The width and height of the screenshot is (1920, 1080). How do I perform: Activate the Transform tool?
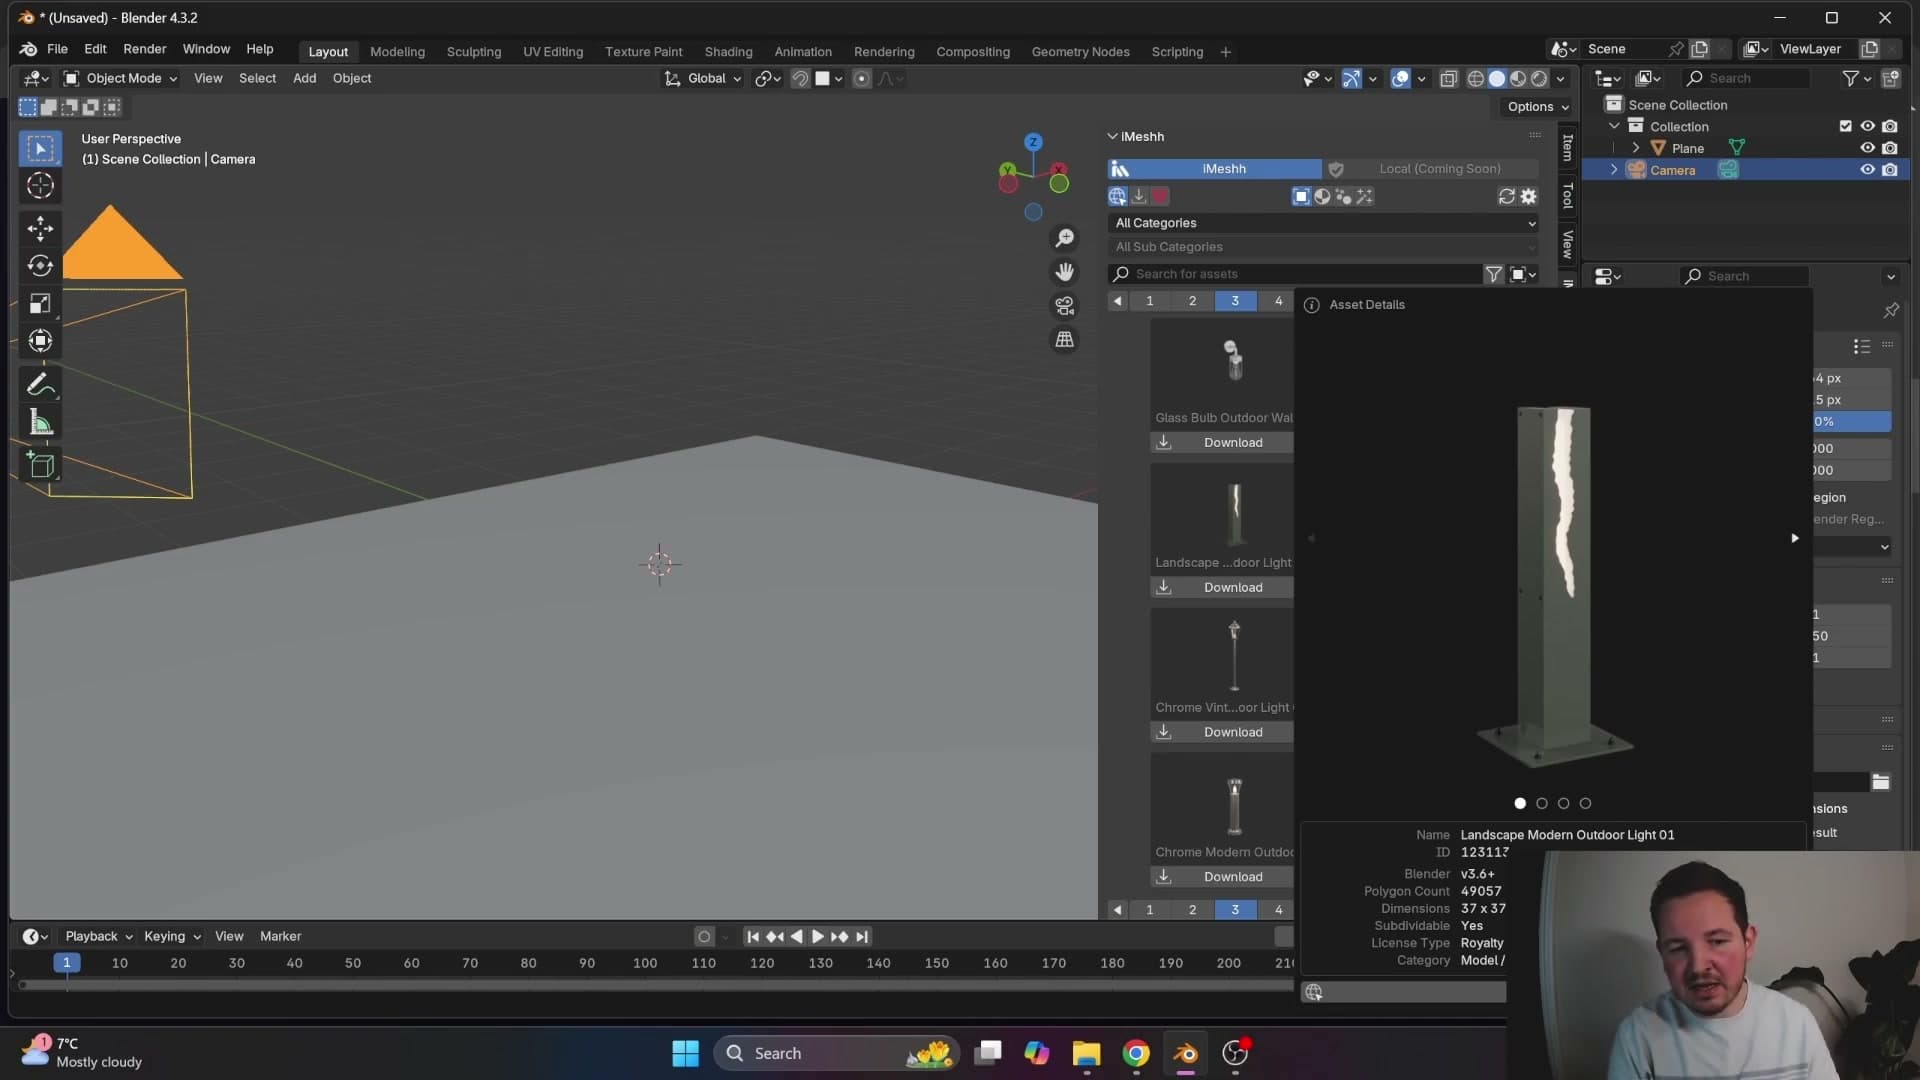click(40, 341)
